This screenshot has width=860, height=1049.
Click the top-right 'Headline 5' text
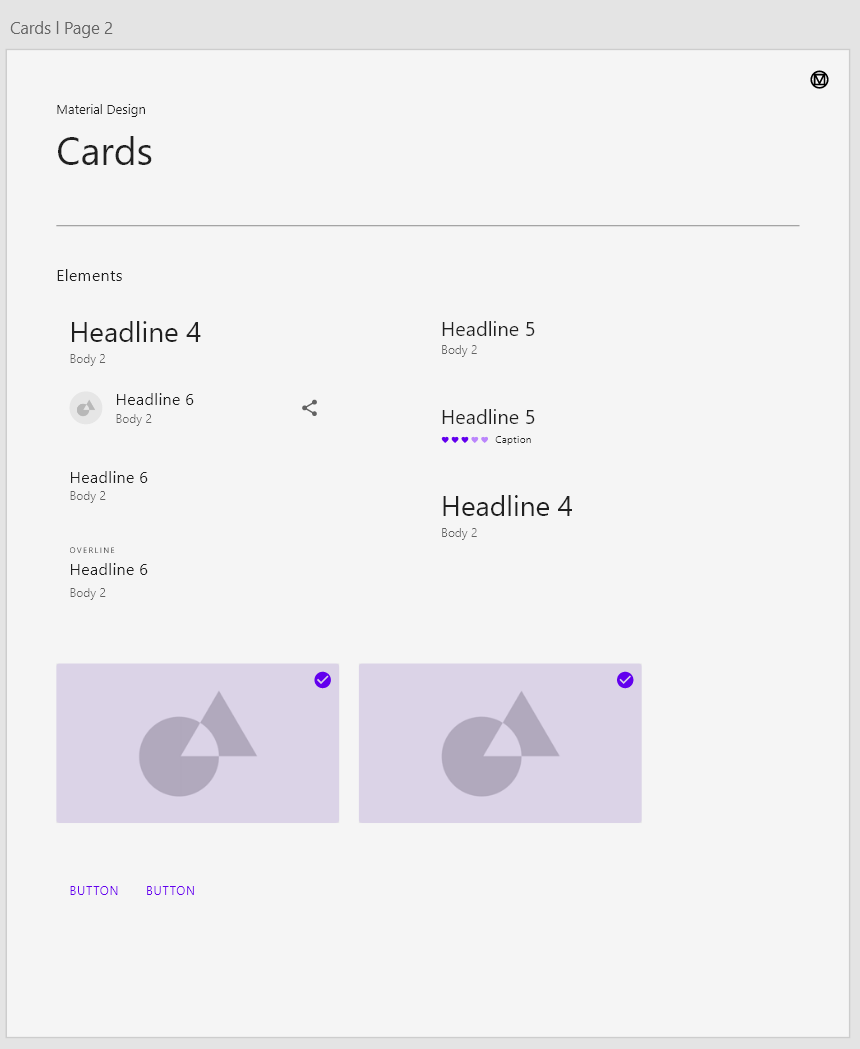pyautogui.click(x=488, y=329)
